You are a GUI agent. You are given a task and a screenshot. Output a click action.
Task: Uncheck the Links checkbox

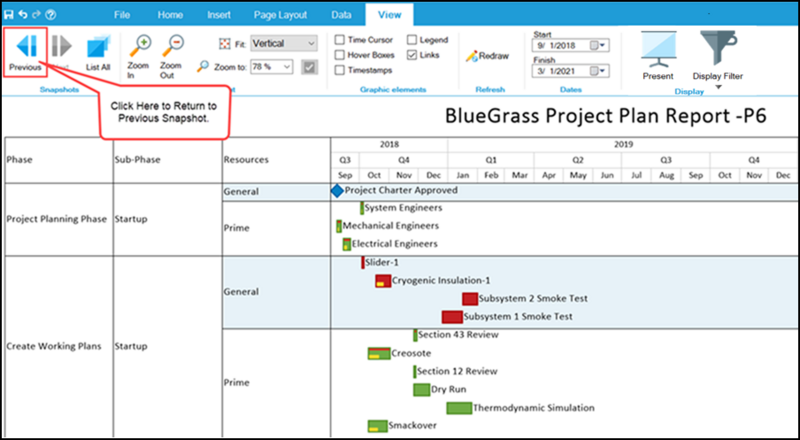(412, 55)
